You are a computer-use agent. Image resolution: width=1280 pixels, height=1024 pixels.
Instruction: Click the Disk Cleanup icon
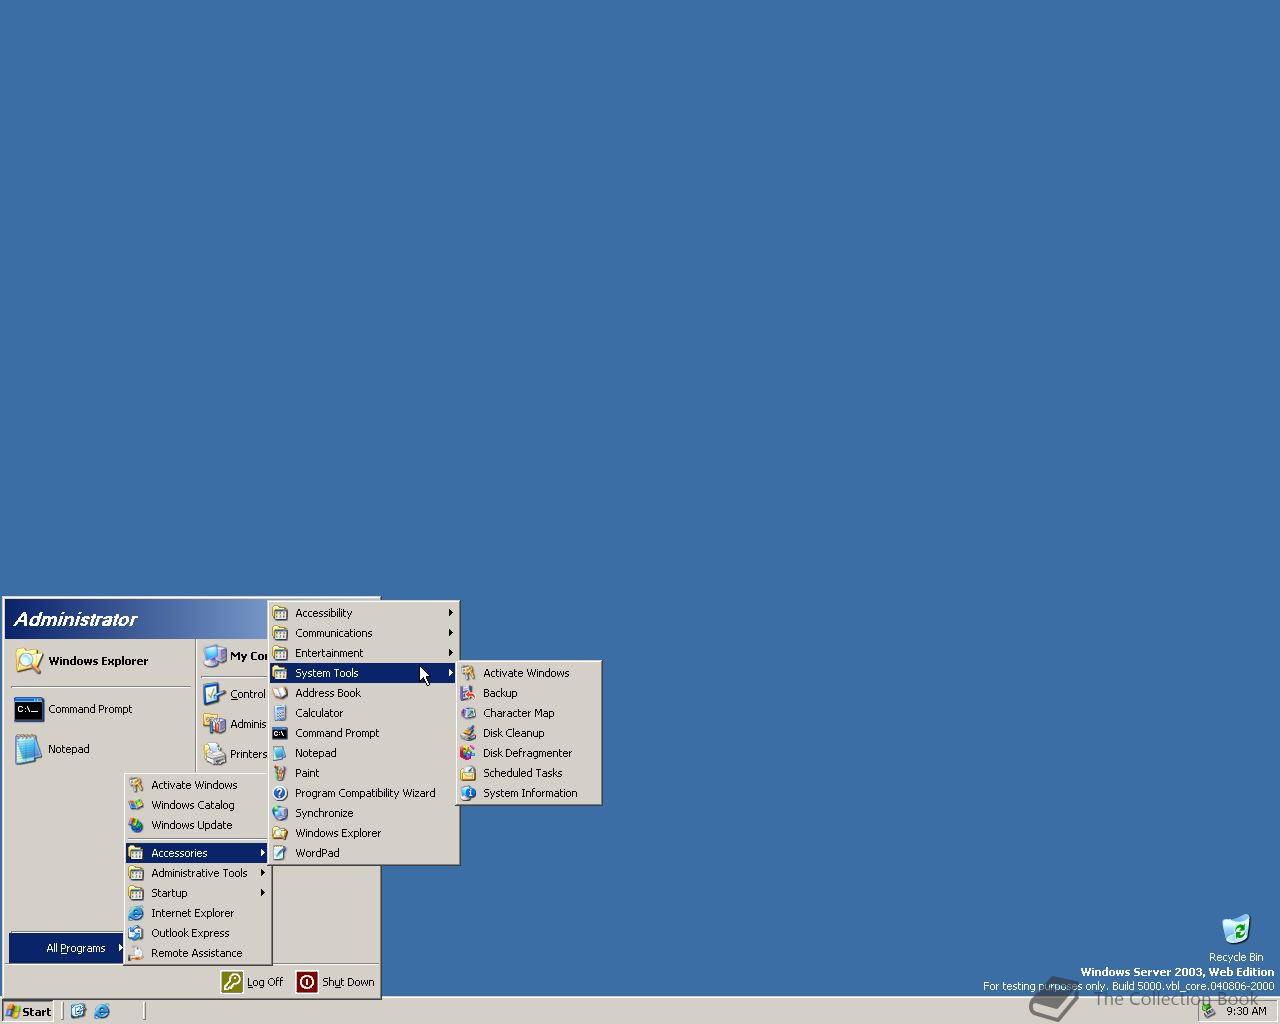tap(468, 733)
